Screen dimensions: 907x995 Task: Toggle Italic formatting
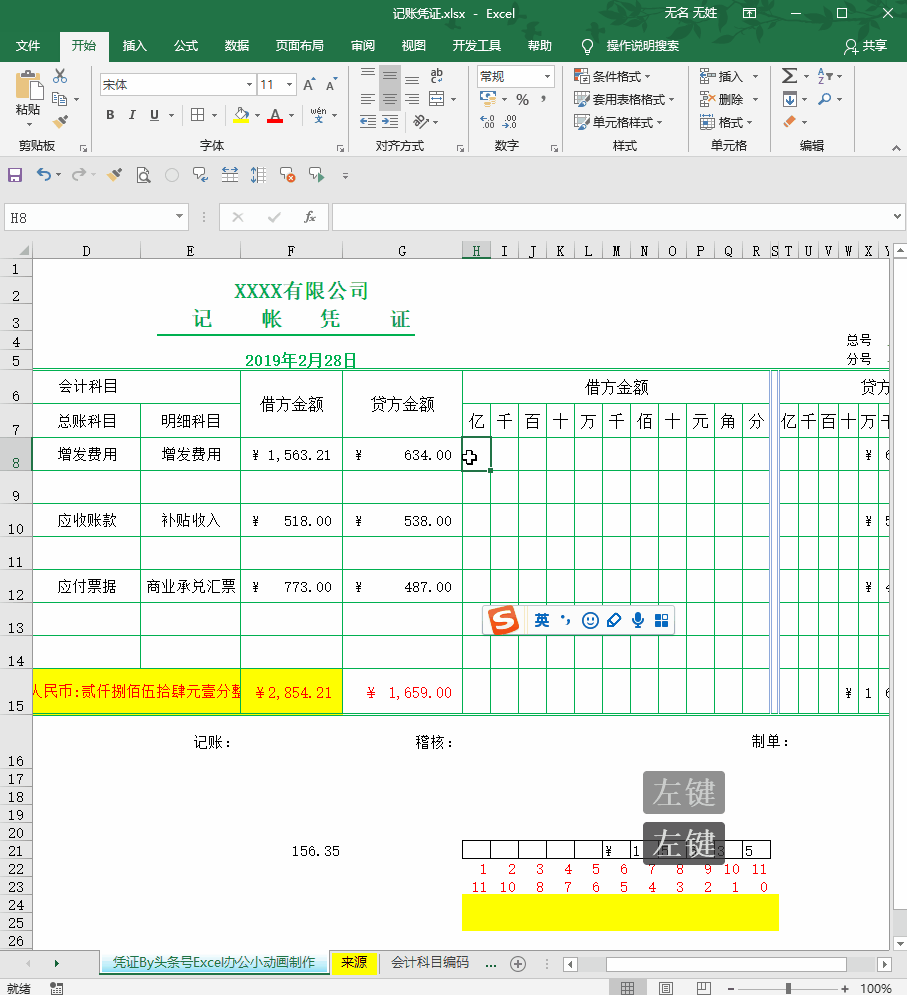click(132, 115)
